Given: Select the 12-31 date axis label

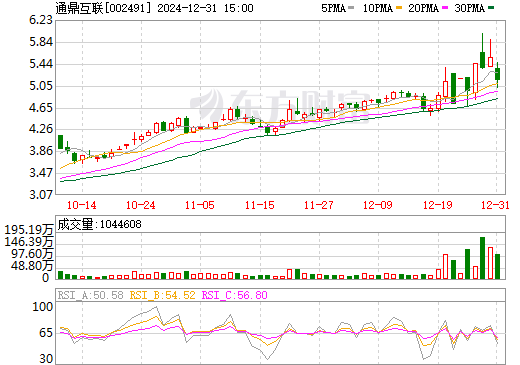Looking at the screenshot, I should coord(495,205).
